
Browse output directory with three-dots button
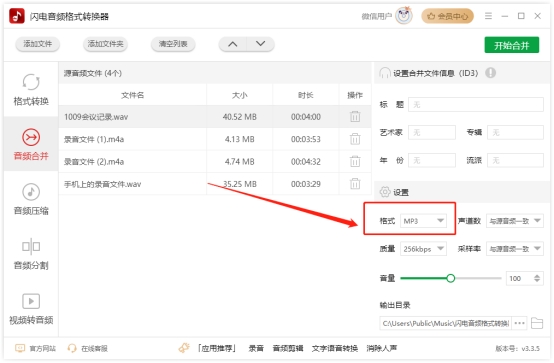tap(519, 323)
